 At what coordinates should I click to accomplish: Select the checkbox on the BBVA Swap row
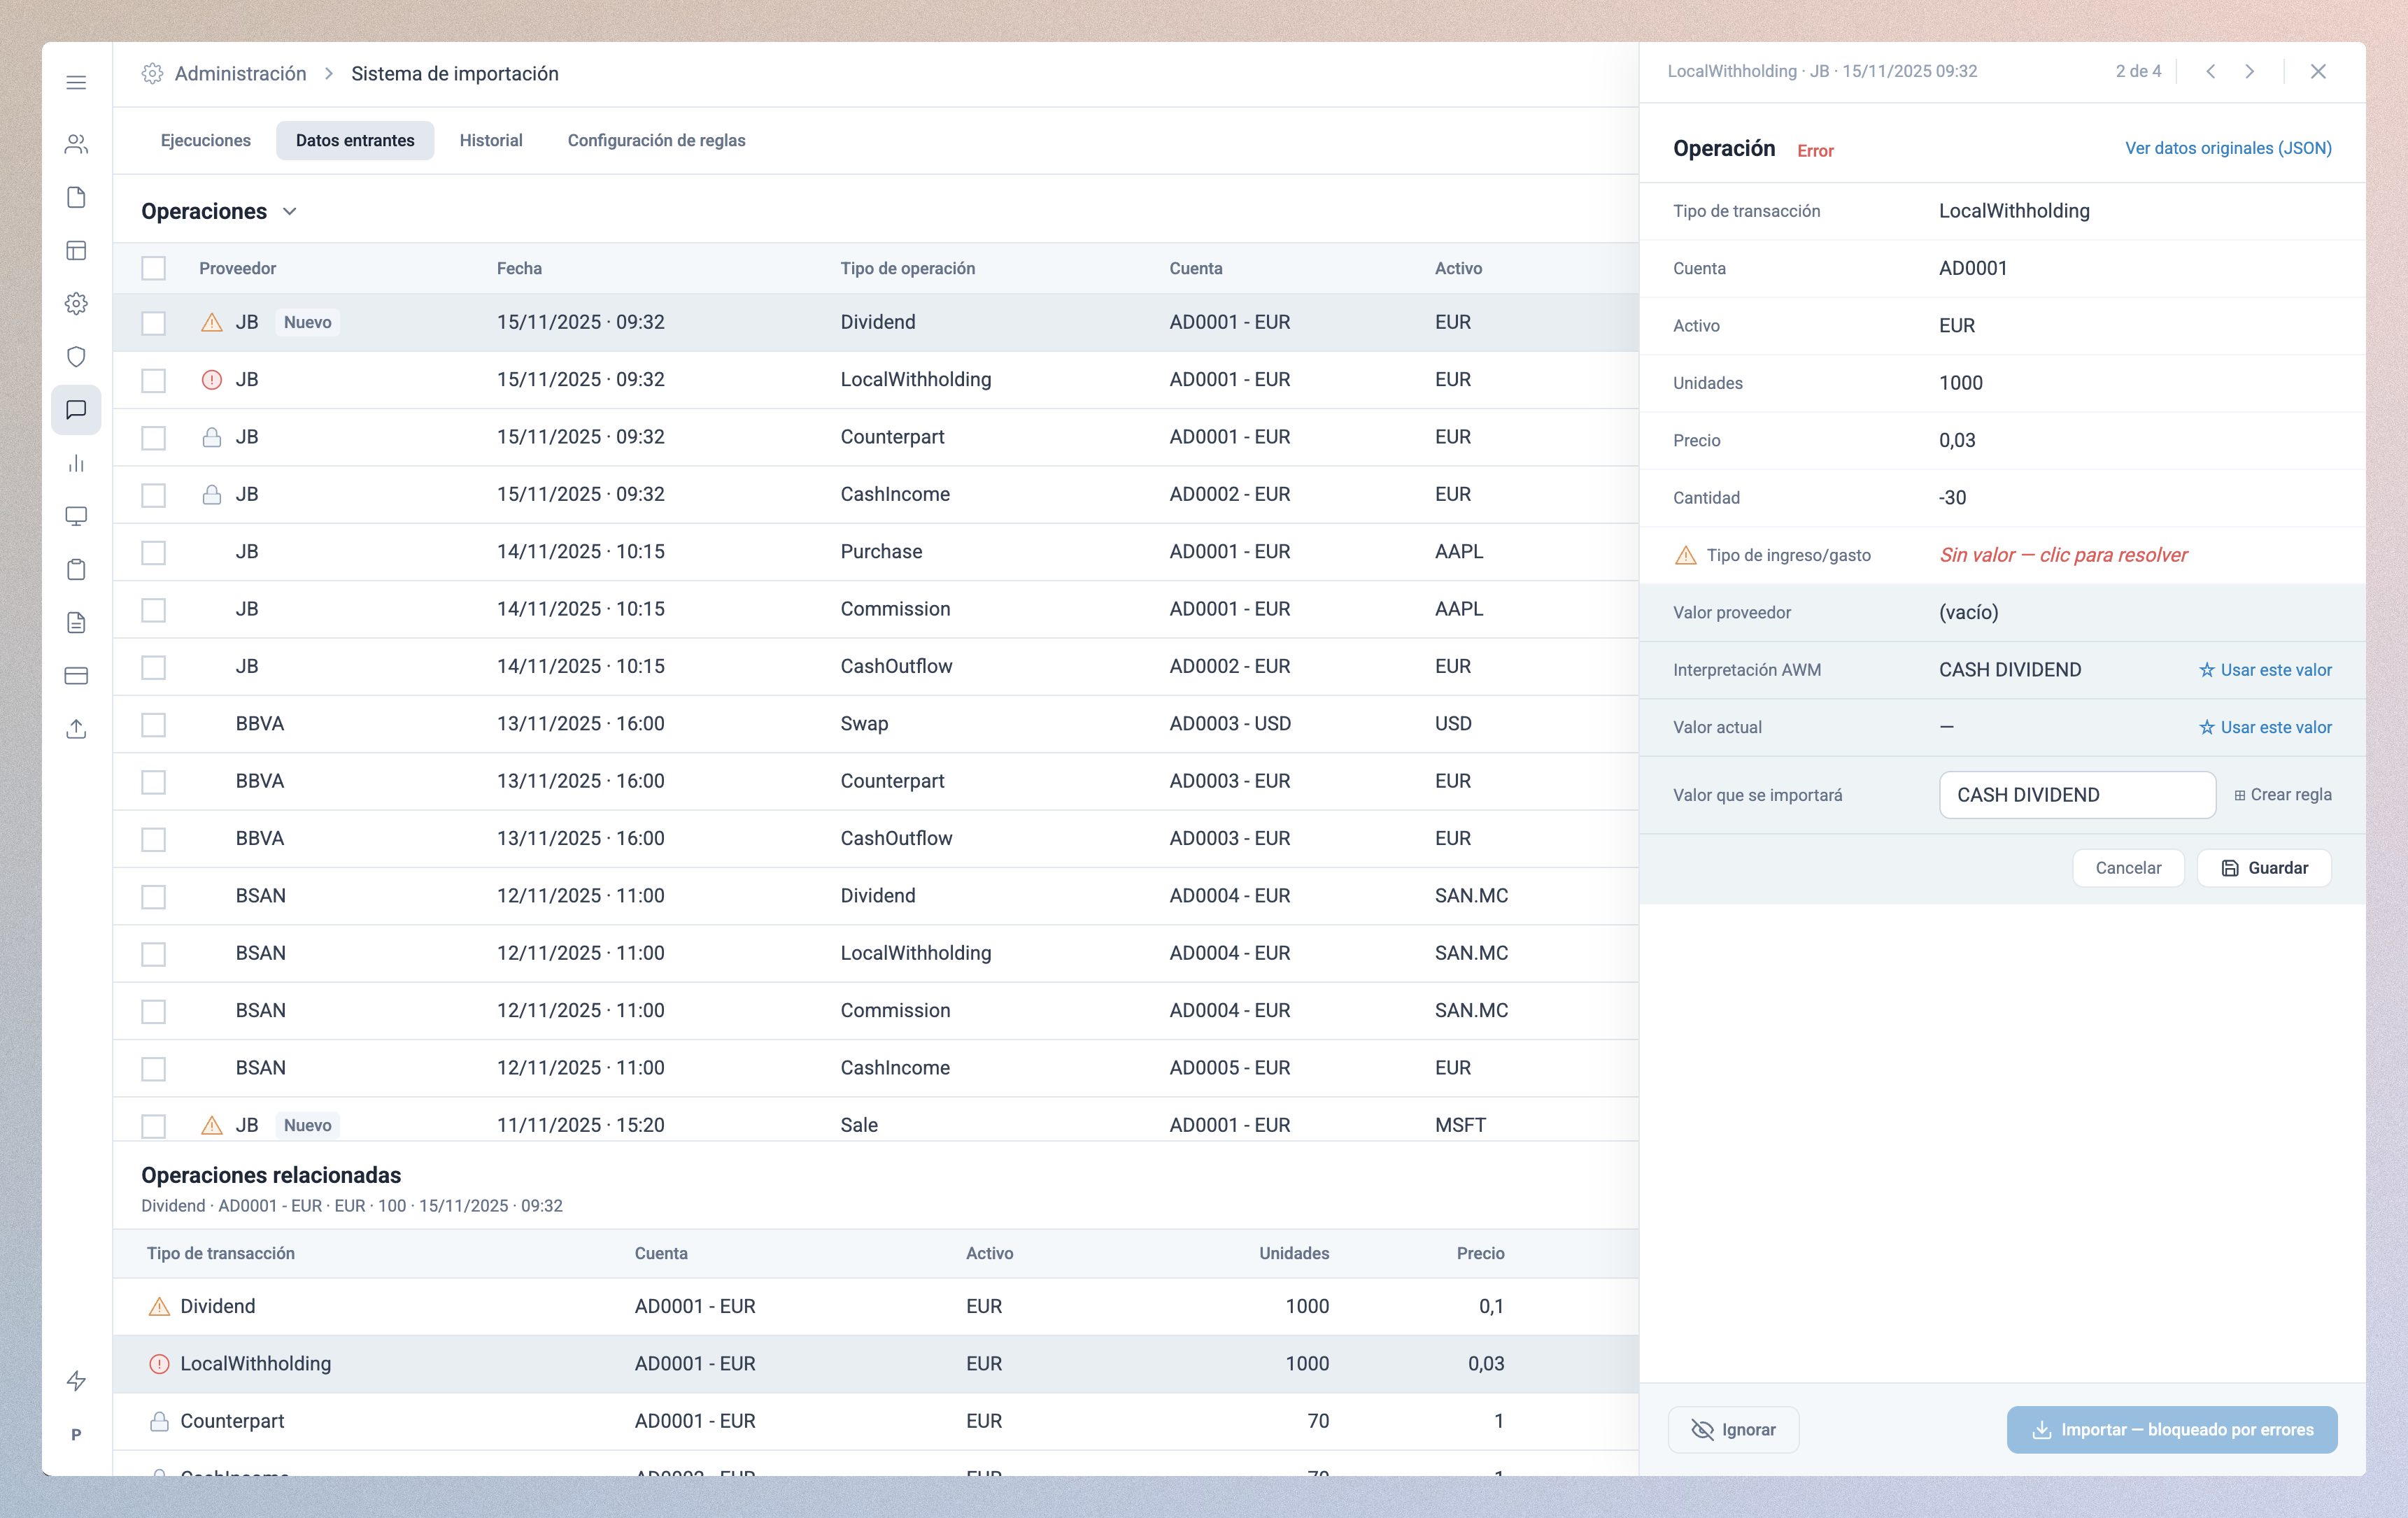[x=154, y=724]
